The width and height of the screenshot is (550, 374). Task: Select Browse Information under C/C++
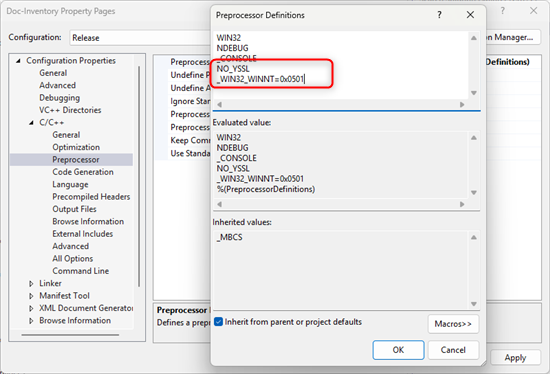point(88,221)
